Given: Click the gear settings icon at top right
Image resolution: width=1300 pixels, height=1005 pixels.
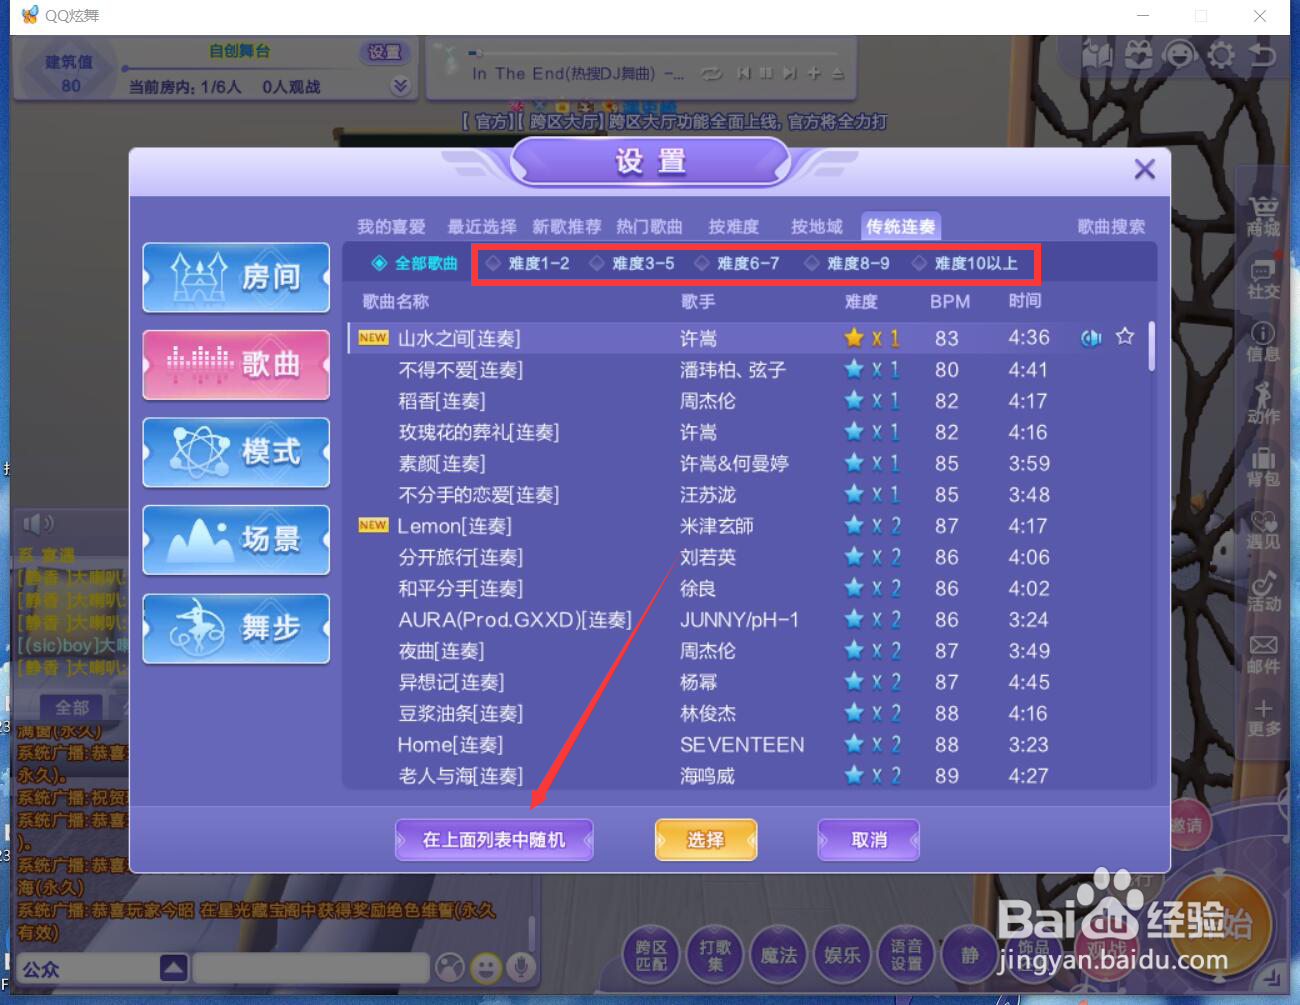Looking at the screenshot, I should click(x=1221, y=54).
